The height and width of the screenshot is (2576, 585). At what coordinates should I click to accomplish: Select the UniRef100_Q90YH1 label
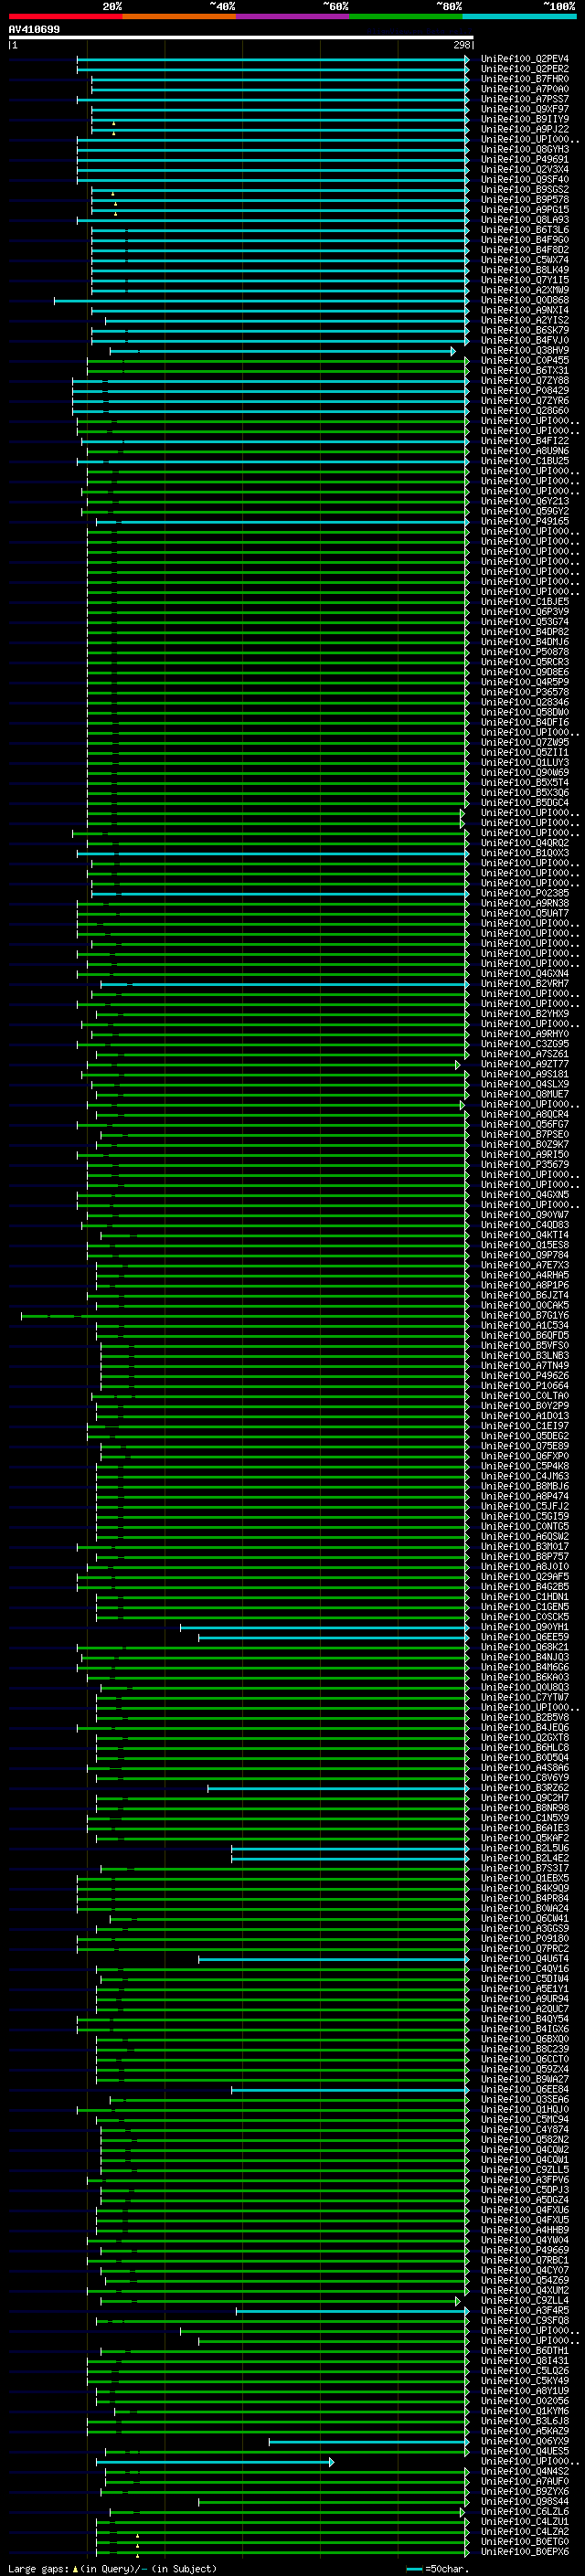[525, 1627]
